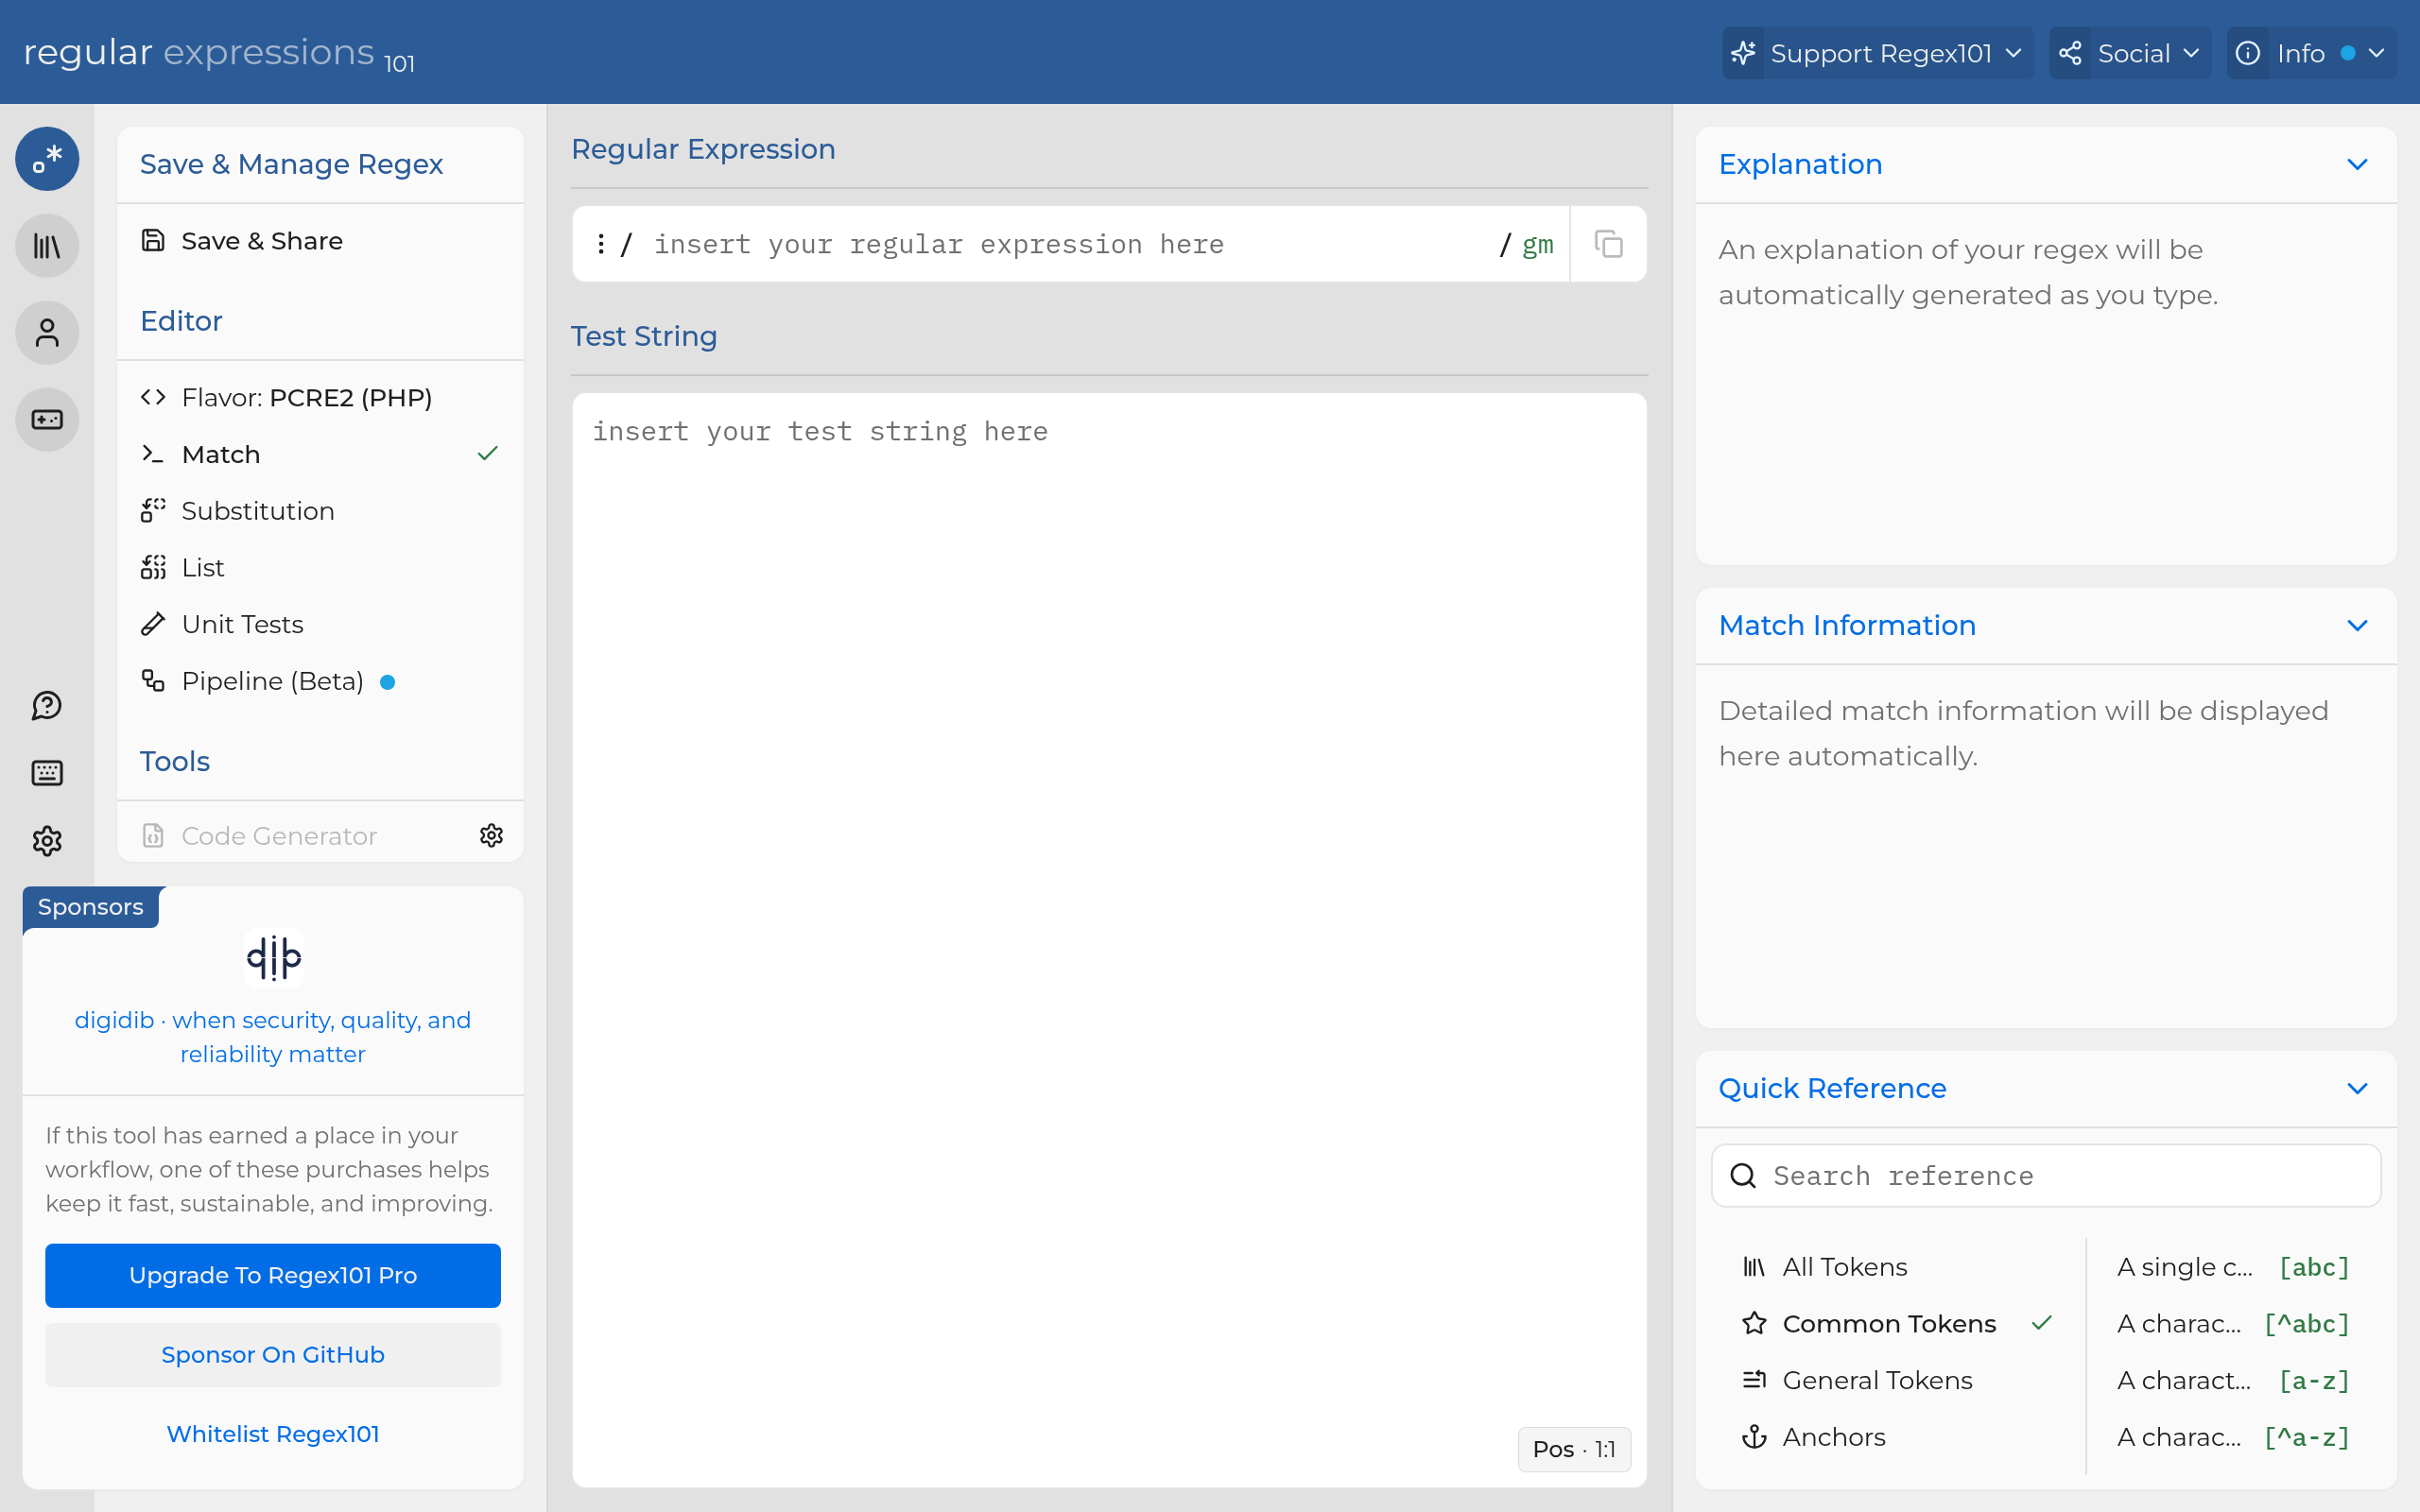Screen dimensions: 2420x1512
Task: Select the List function
Action: tap(320, 567)
